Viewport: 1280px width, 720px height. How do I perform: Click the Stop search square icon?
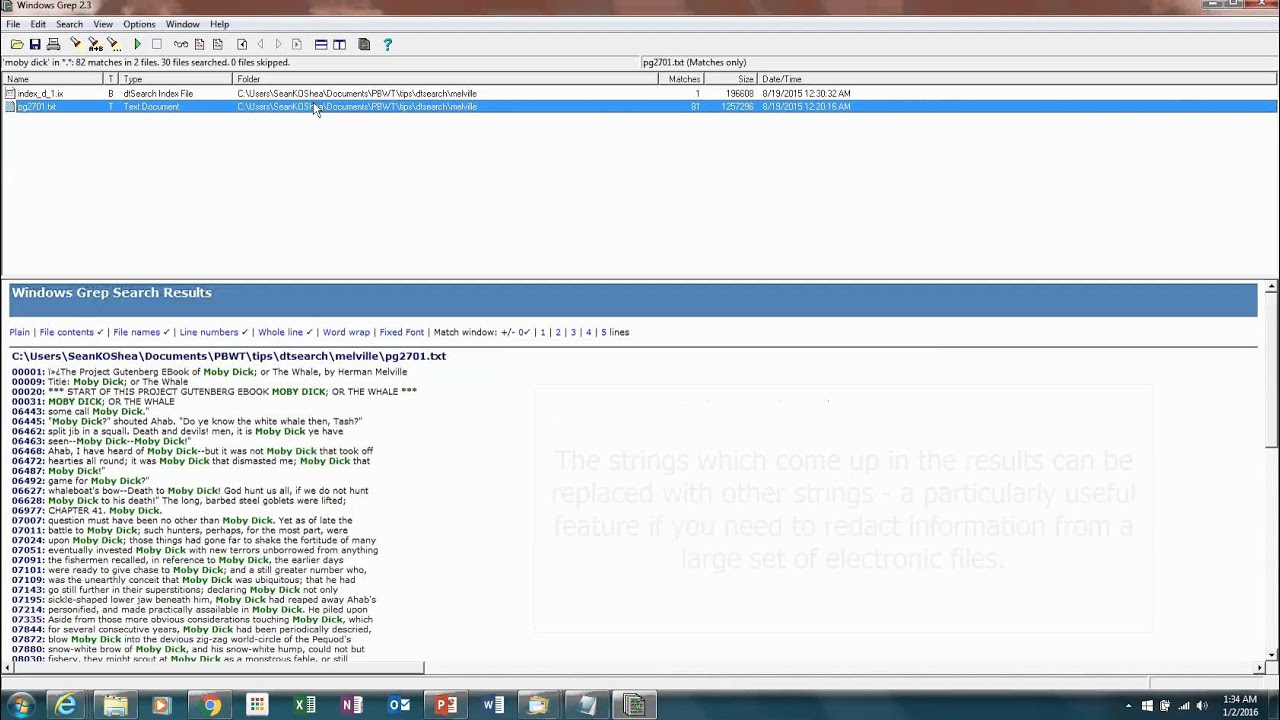coord(157,44)
